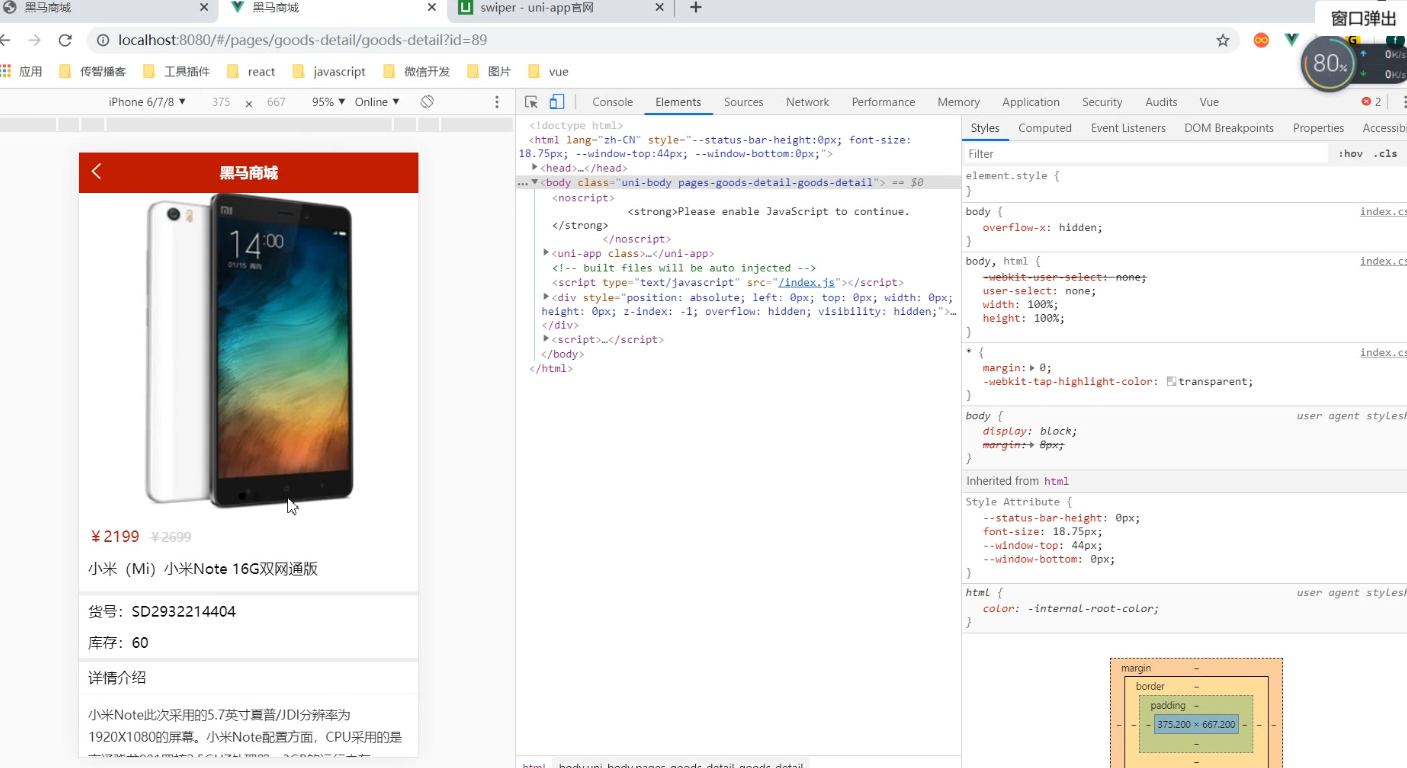Open the Online throttling dropdown
The height and width of the screenshot is (768, 1407).
point(377,102)
